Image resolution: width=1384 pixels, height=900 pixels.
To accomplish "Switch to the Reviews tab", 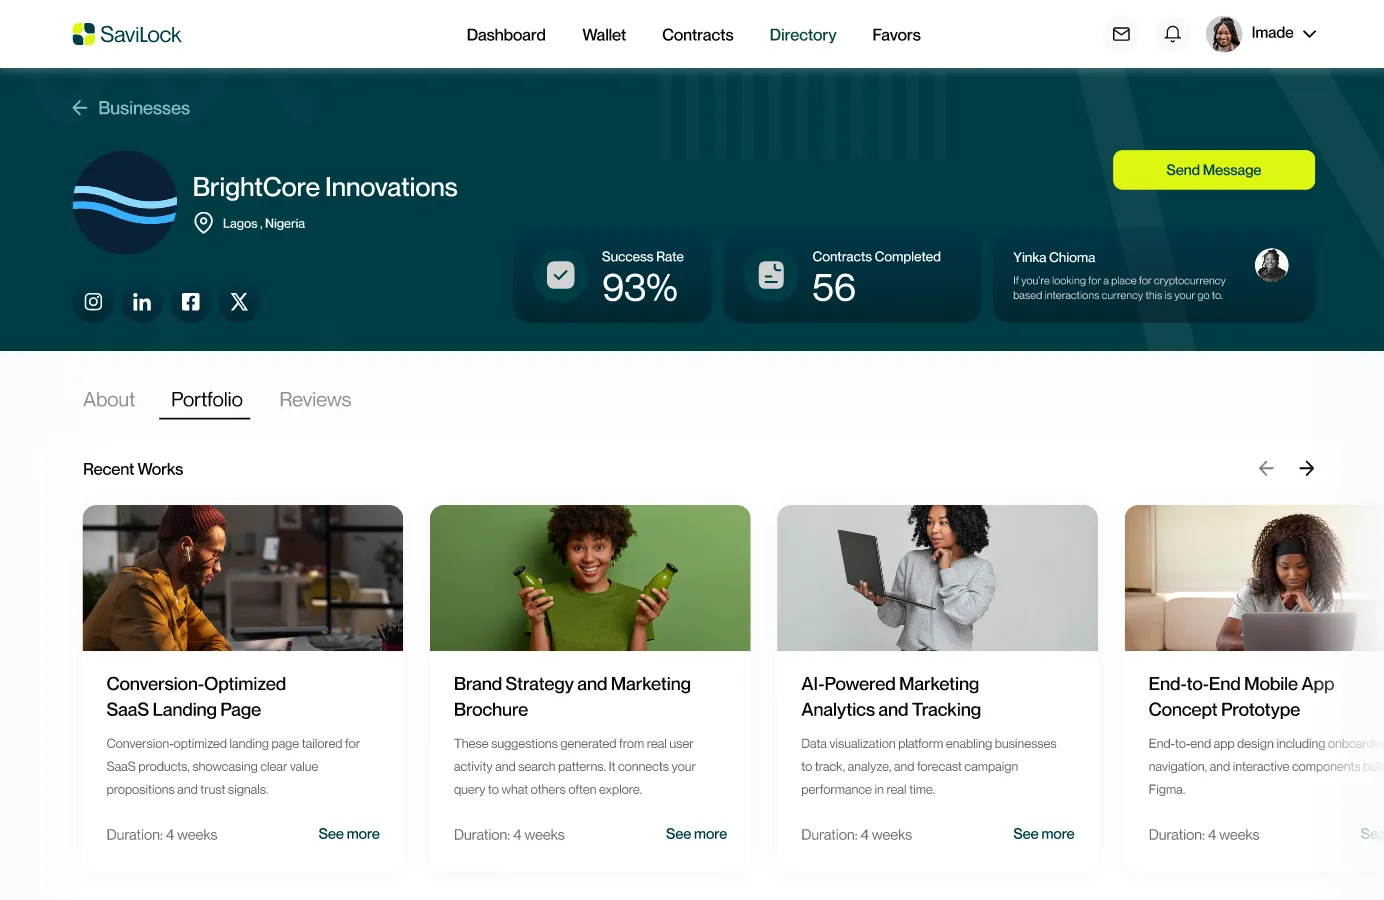I will [315, 400].
